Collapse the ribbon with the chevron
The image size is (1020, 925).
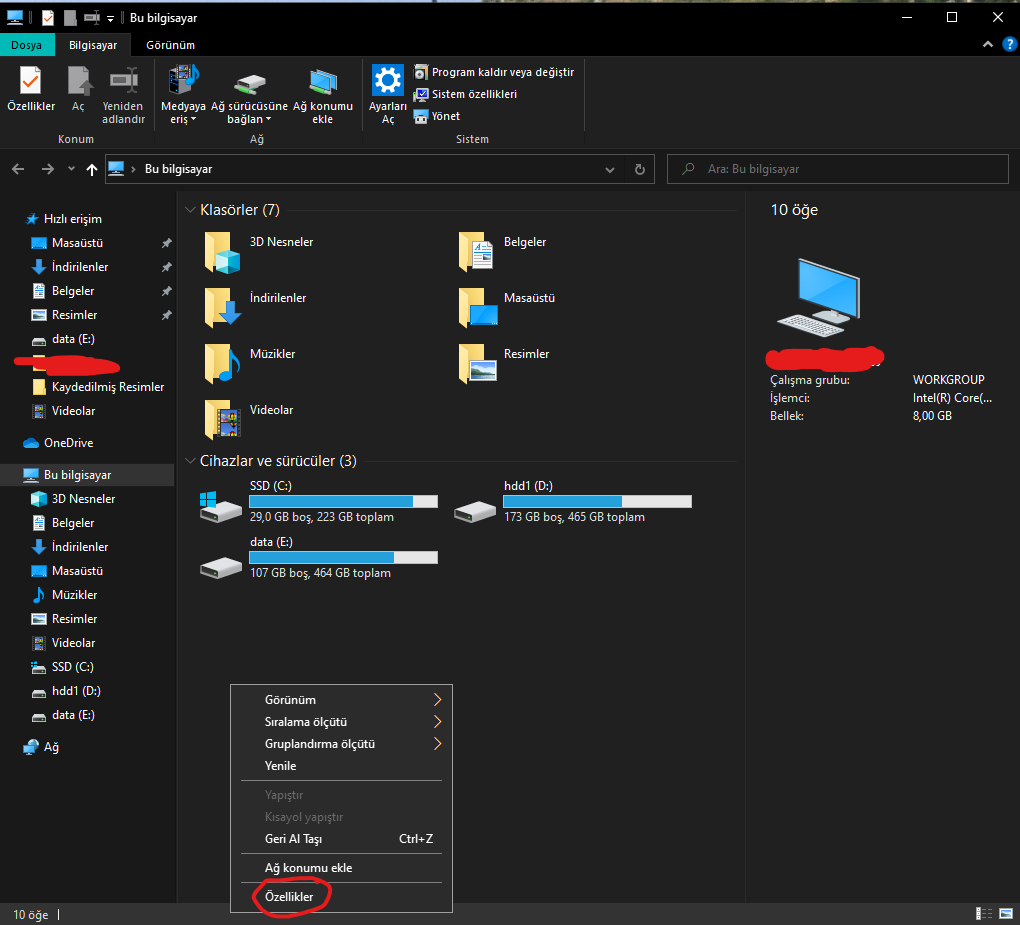tap(987, 44)
